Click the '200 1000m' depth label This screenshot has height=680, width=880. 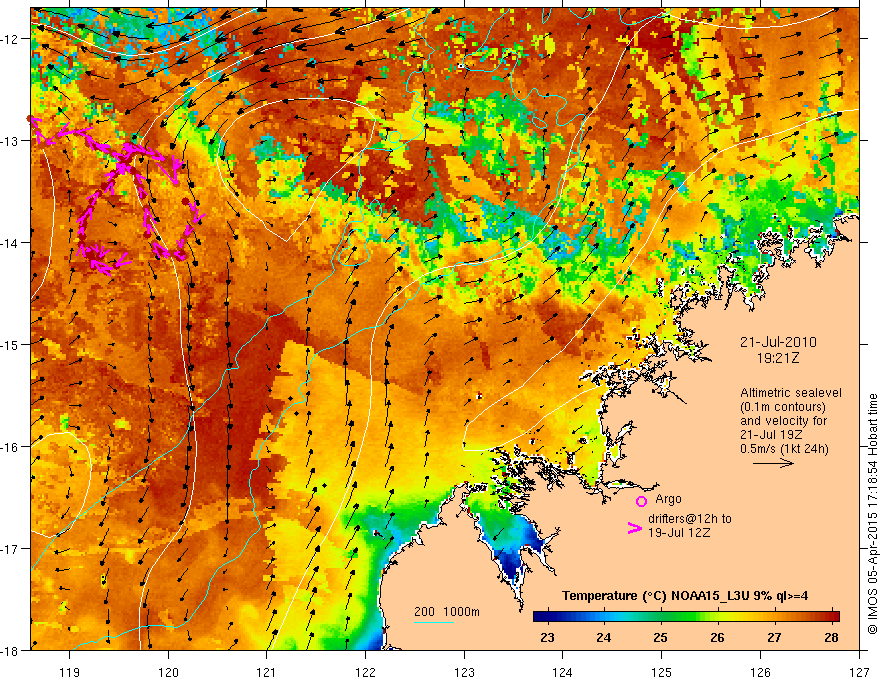(447, 612)
